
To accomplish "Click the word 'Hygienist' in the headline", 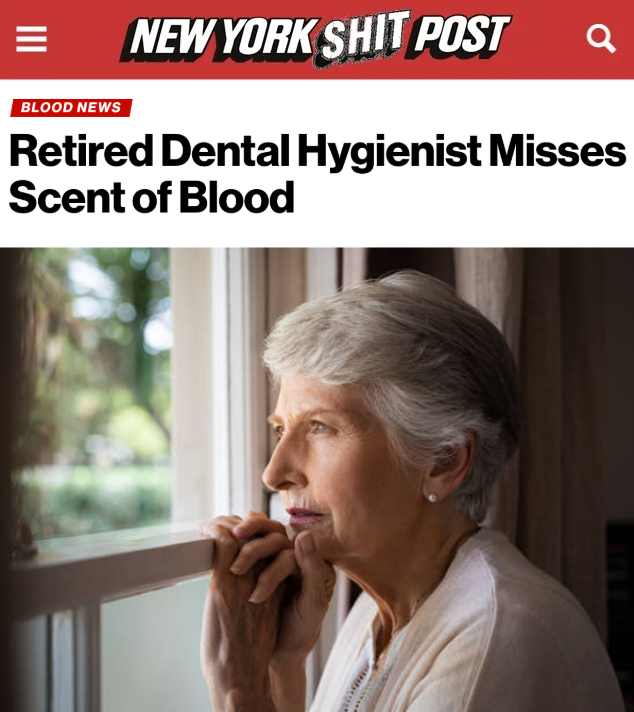I will 389,152.
